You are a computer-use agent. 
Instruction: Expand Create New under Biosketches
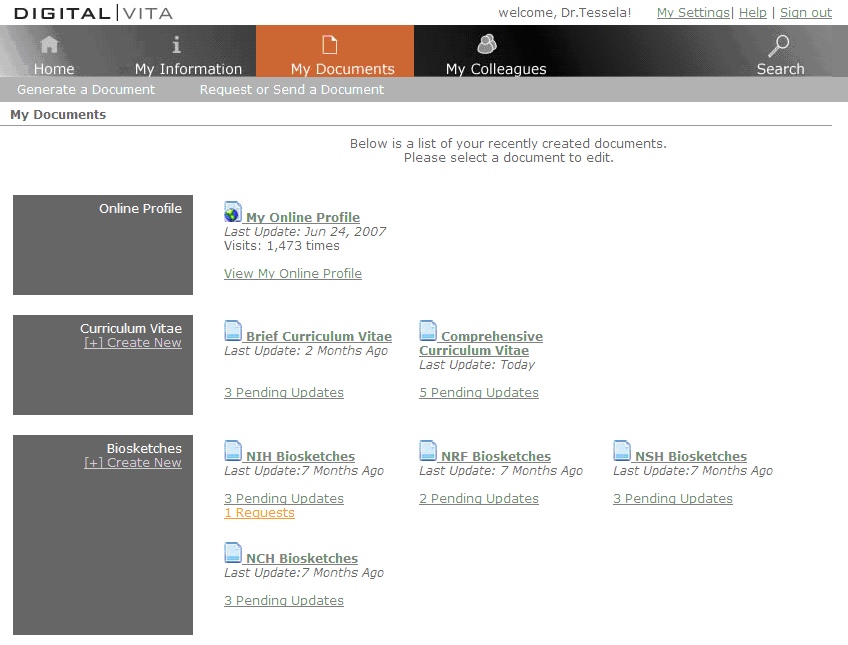click(133, 463)
